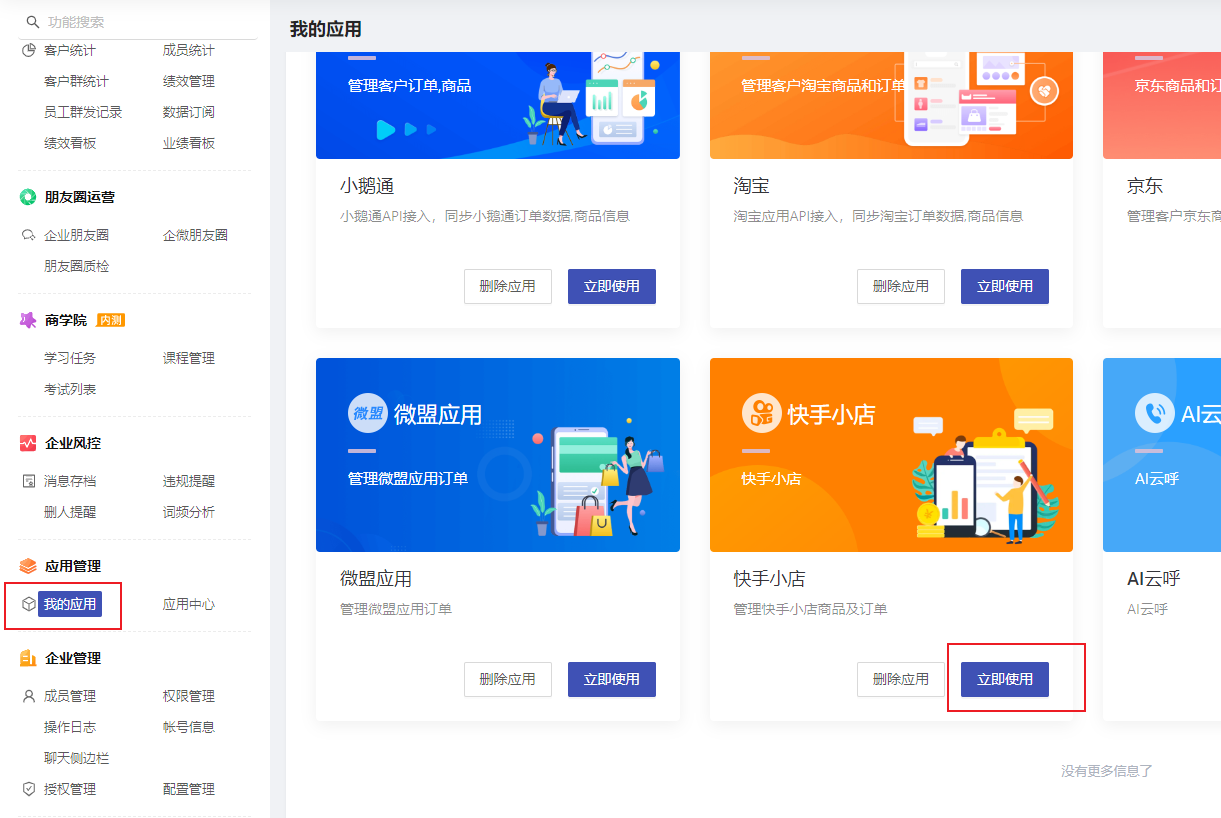The width and height of the screenshot is (1221, 818).
Task: Delete the 微盟应用 application
Action: pyautogui.click(x=508, y=679)
